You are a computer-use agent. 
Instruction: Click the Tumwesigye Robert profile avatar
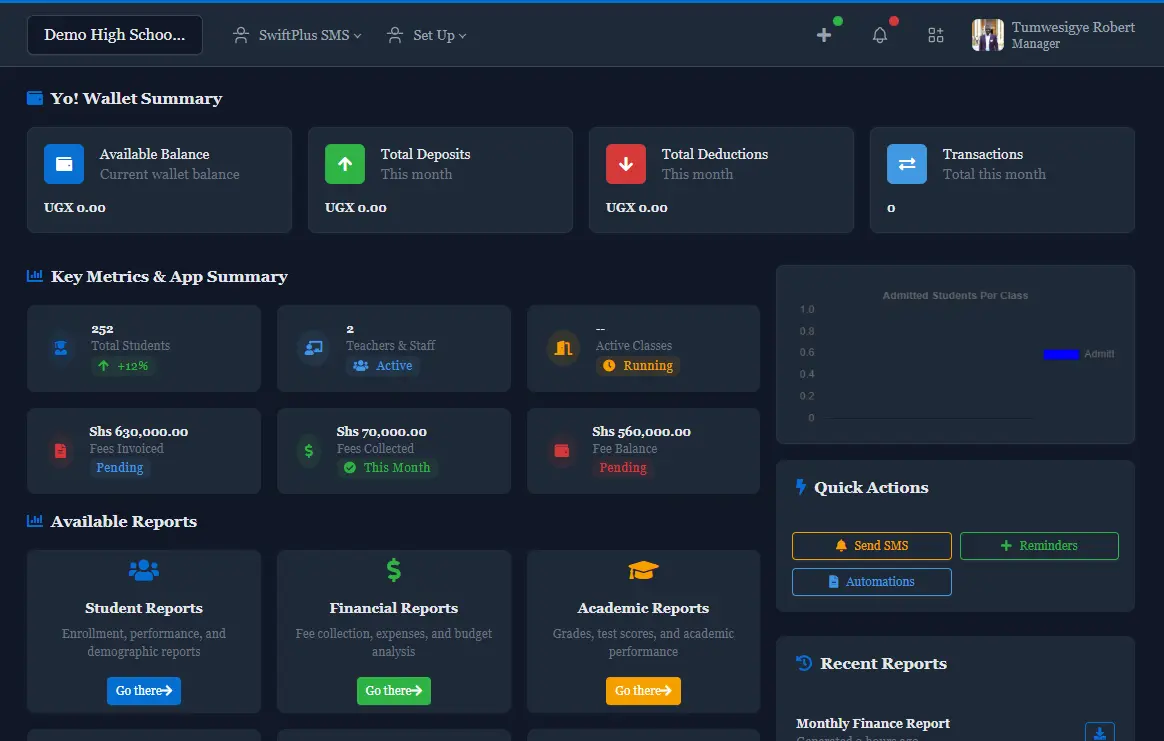[987, 35]
